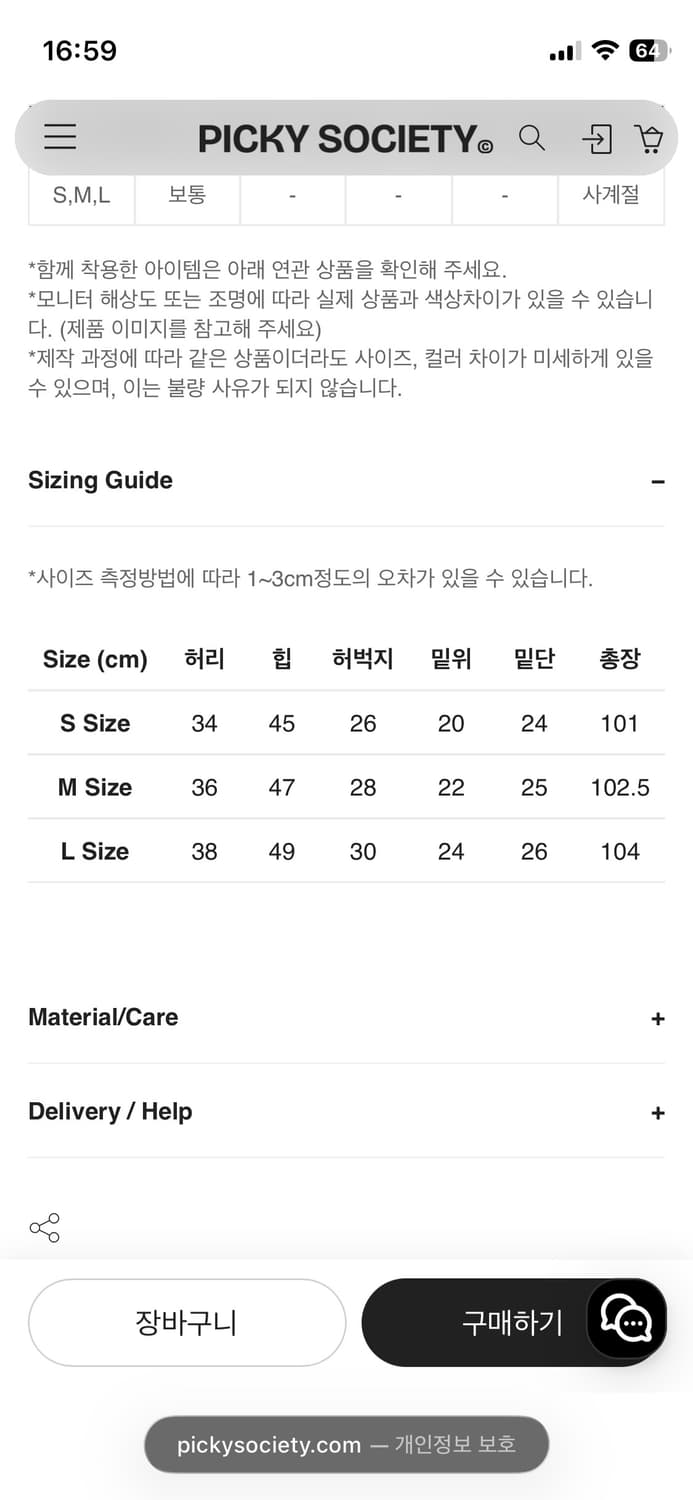
Task: Open the hamburger navigation menu
Action: coord(60,137)
